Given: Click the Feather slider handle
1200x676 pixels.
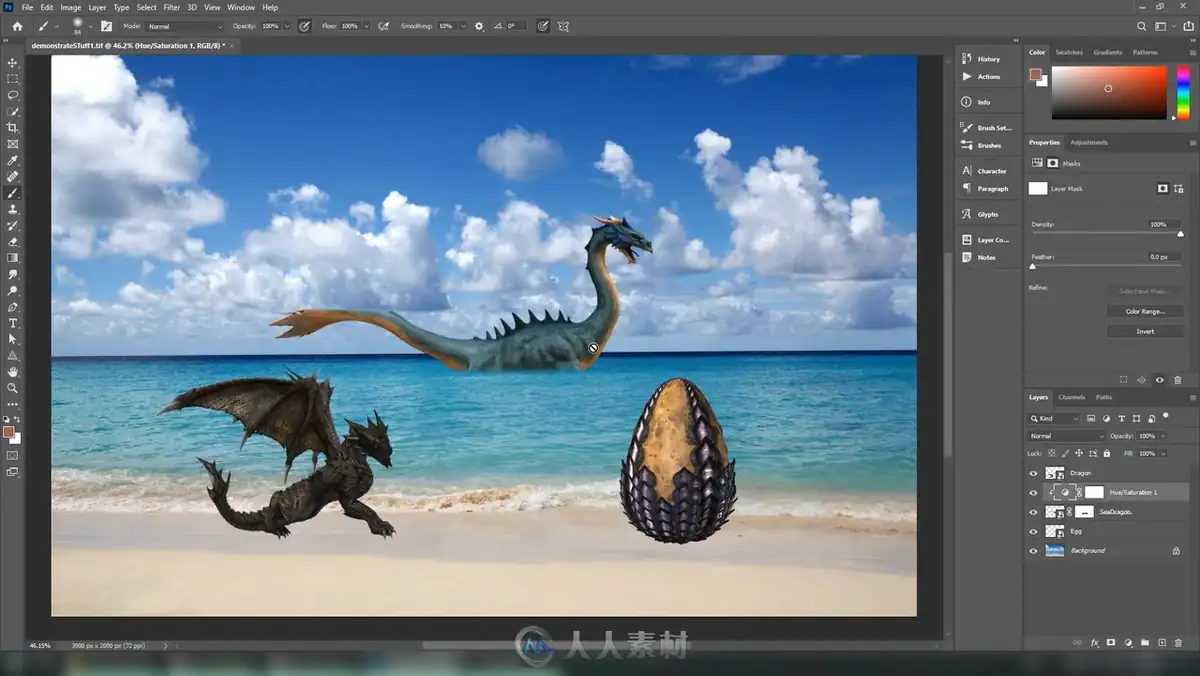Looking at the screenshot, I should 1033,267.
